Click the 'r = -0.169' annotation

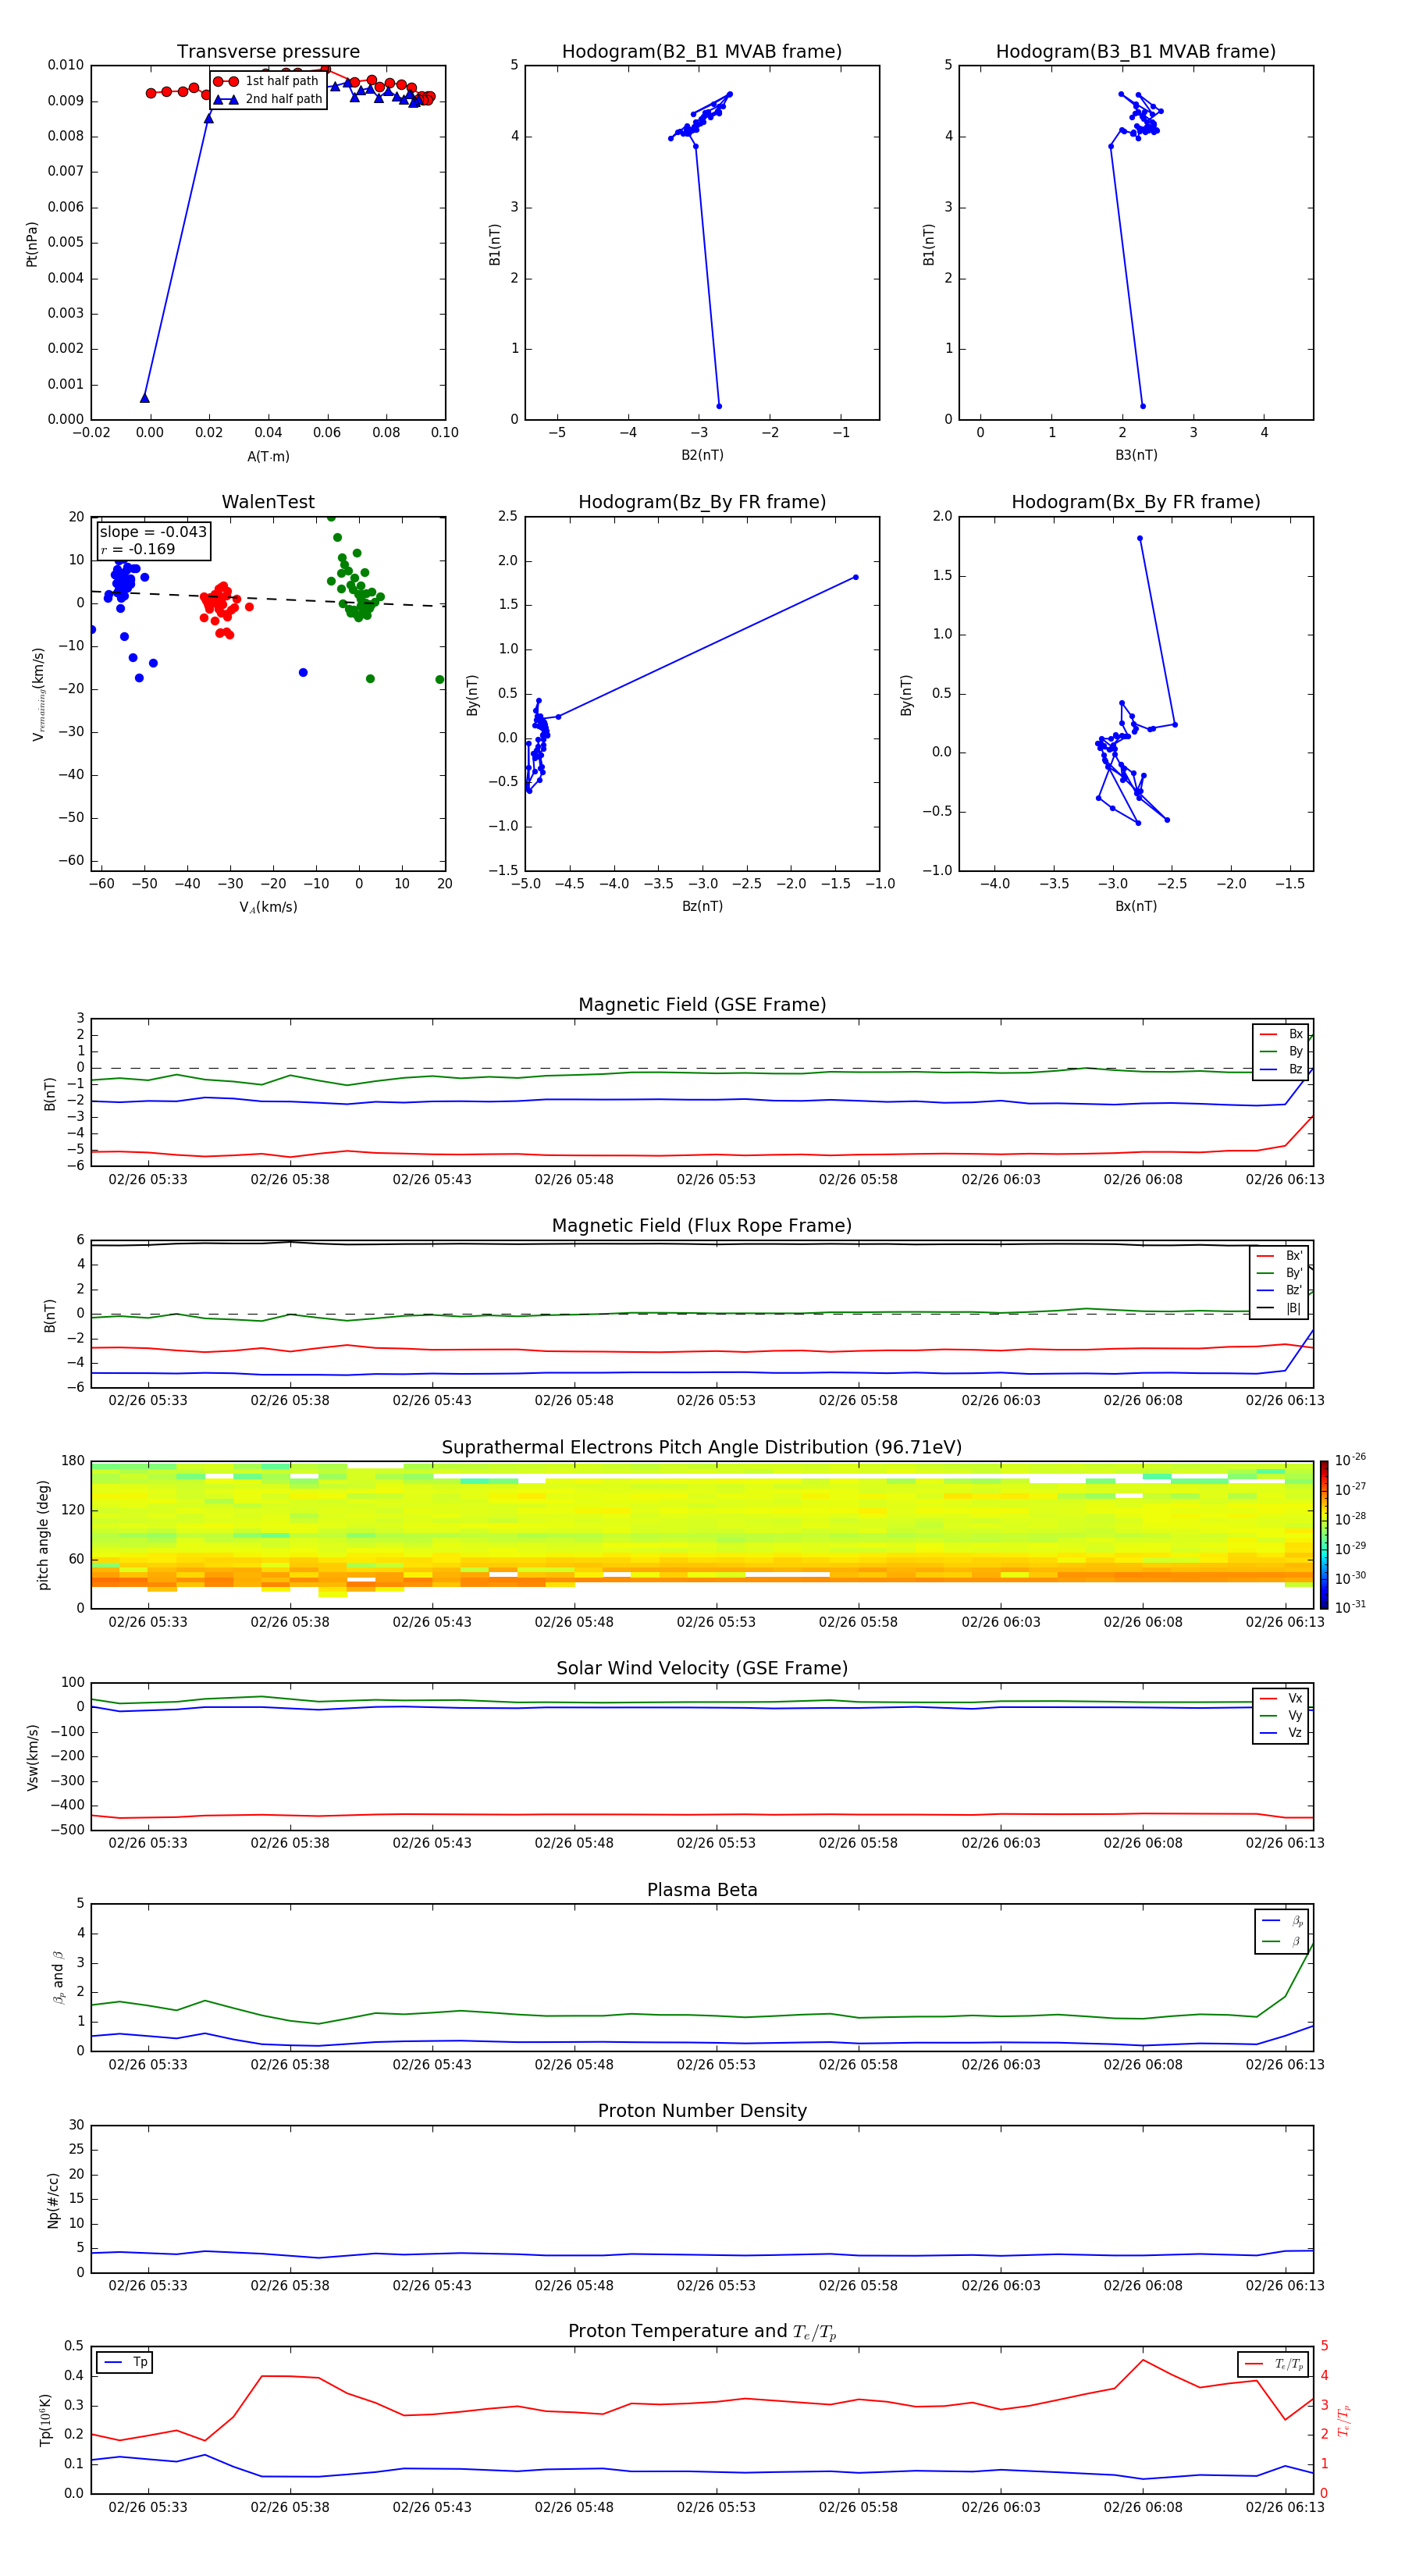pos(138,549)
